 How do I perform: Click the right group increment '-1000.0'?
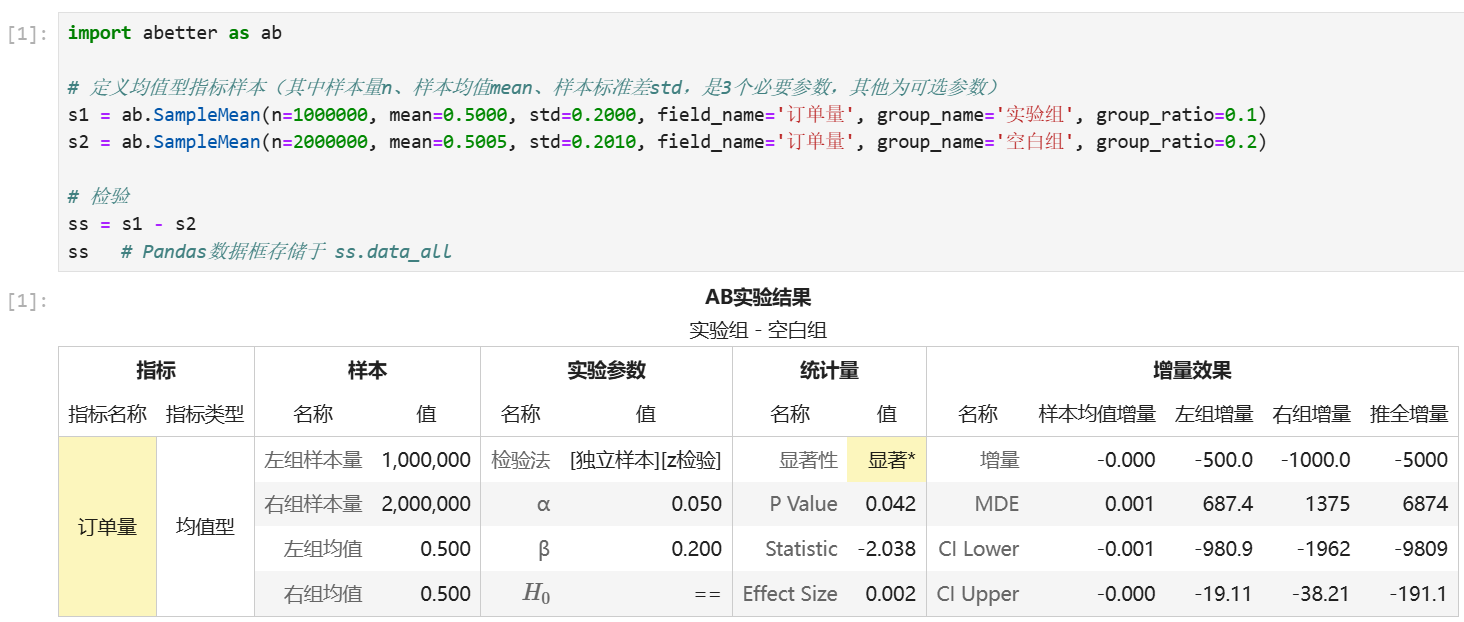coord(1316,460)
